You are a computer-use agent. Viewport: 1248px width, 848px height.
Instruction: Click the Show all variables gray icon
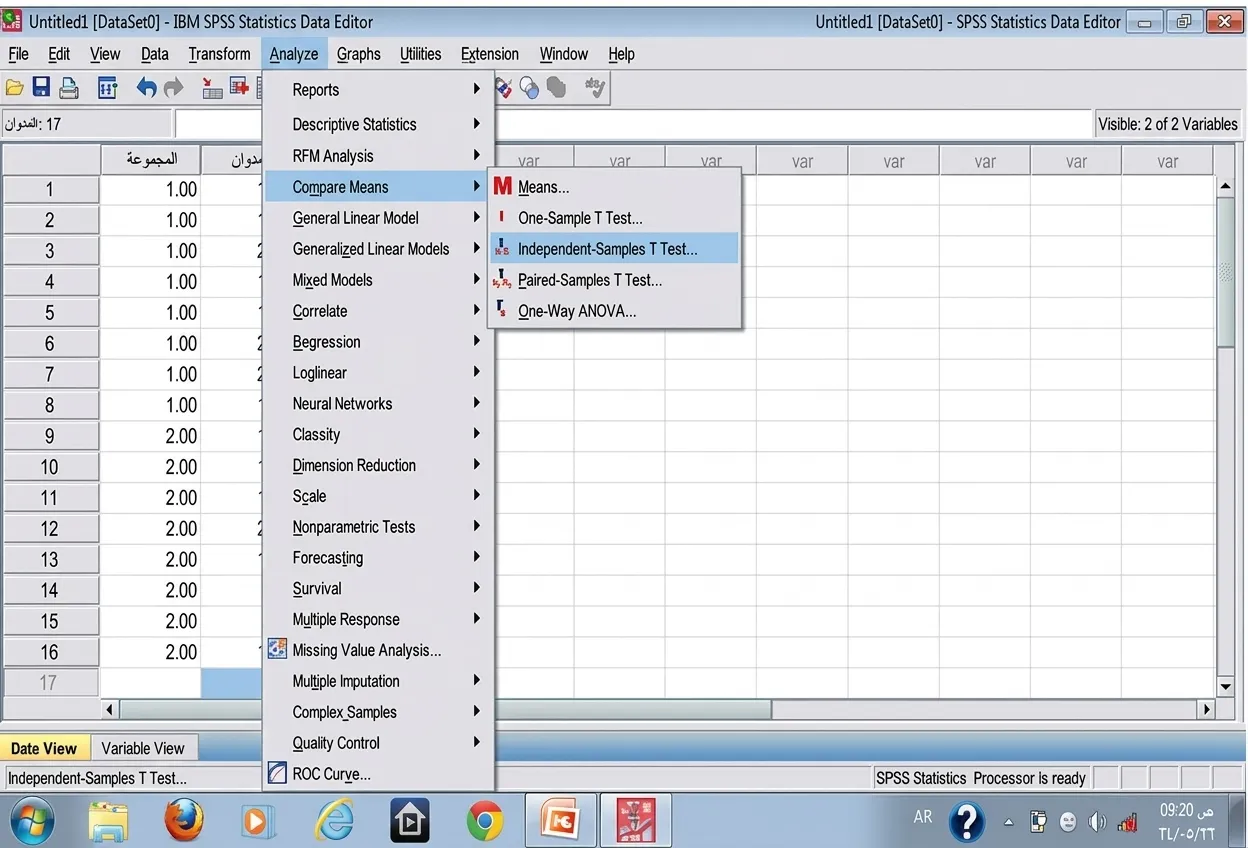557,88
